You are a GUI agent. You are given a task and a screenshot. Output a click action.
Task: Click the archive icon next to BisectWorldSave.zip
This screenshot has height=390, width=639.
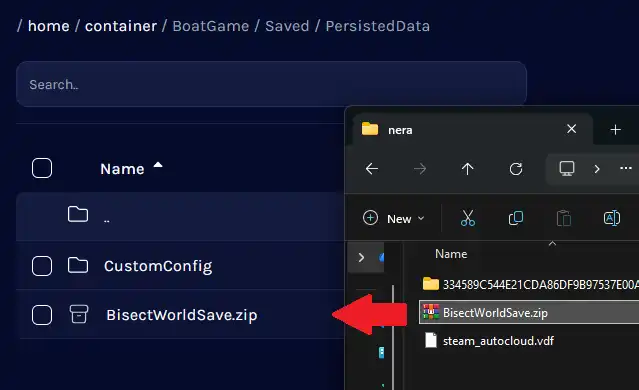[79, 314]
